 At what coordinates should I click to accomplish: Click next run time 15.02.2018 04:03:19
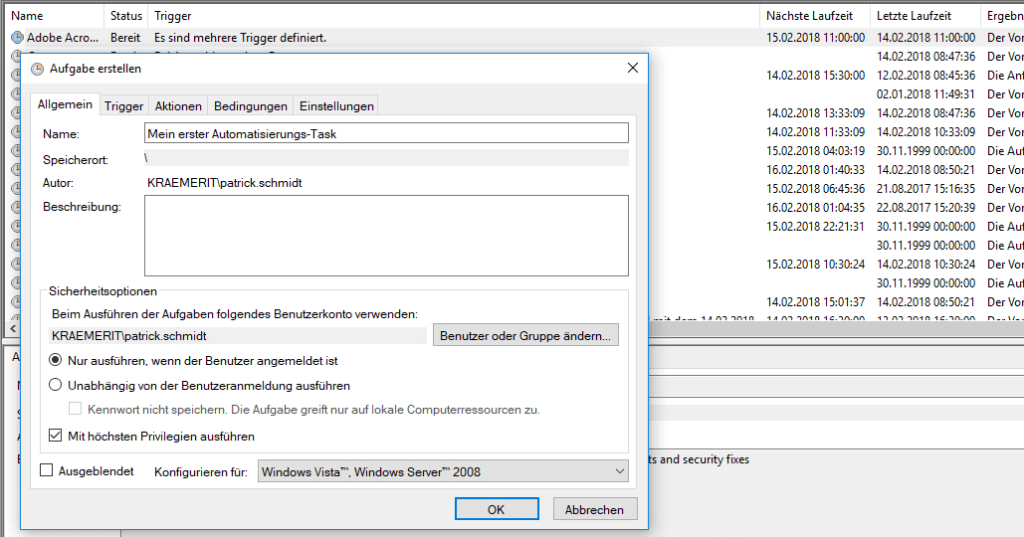pos(815,151)
